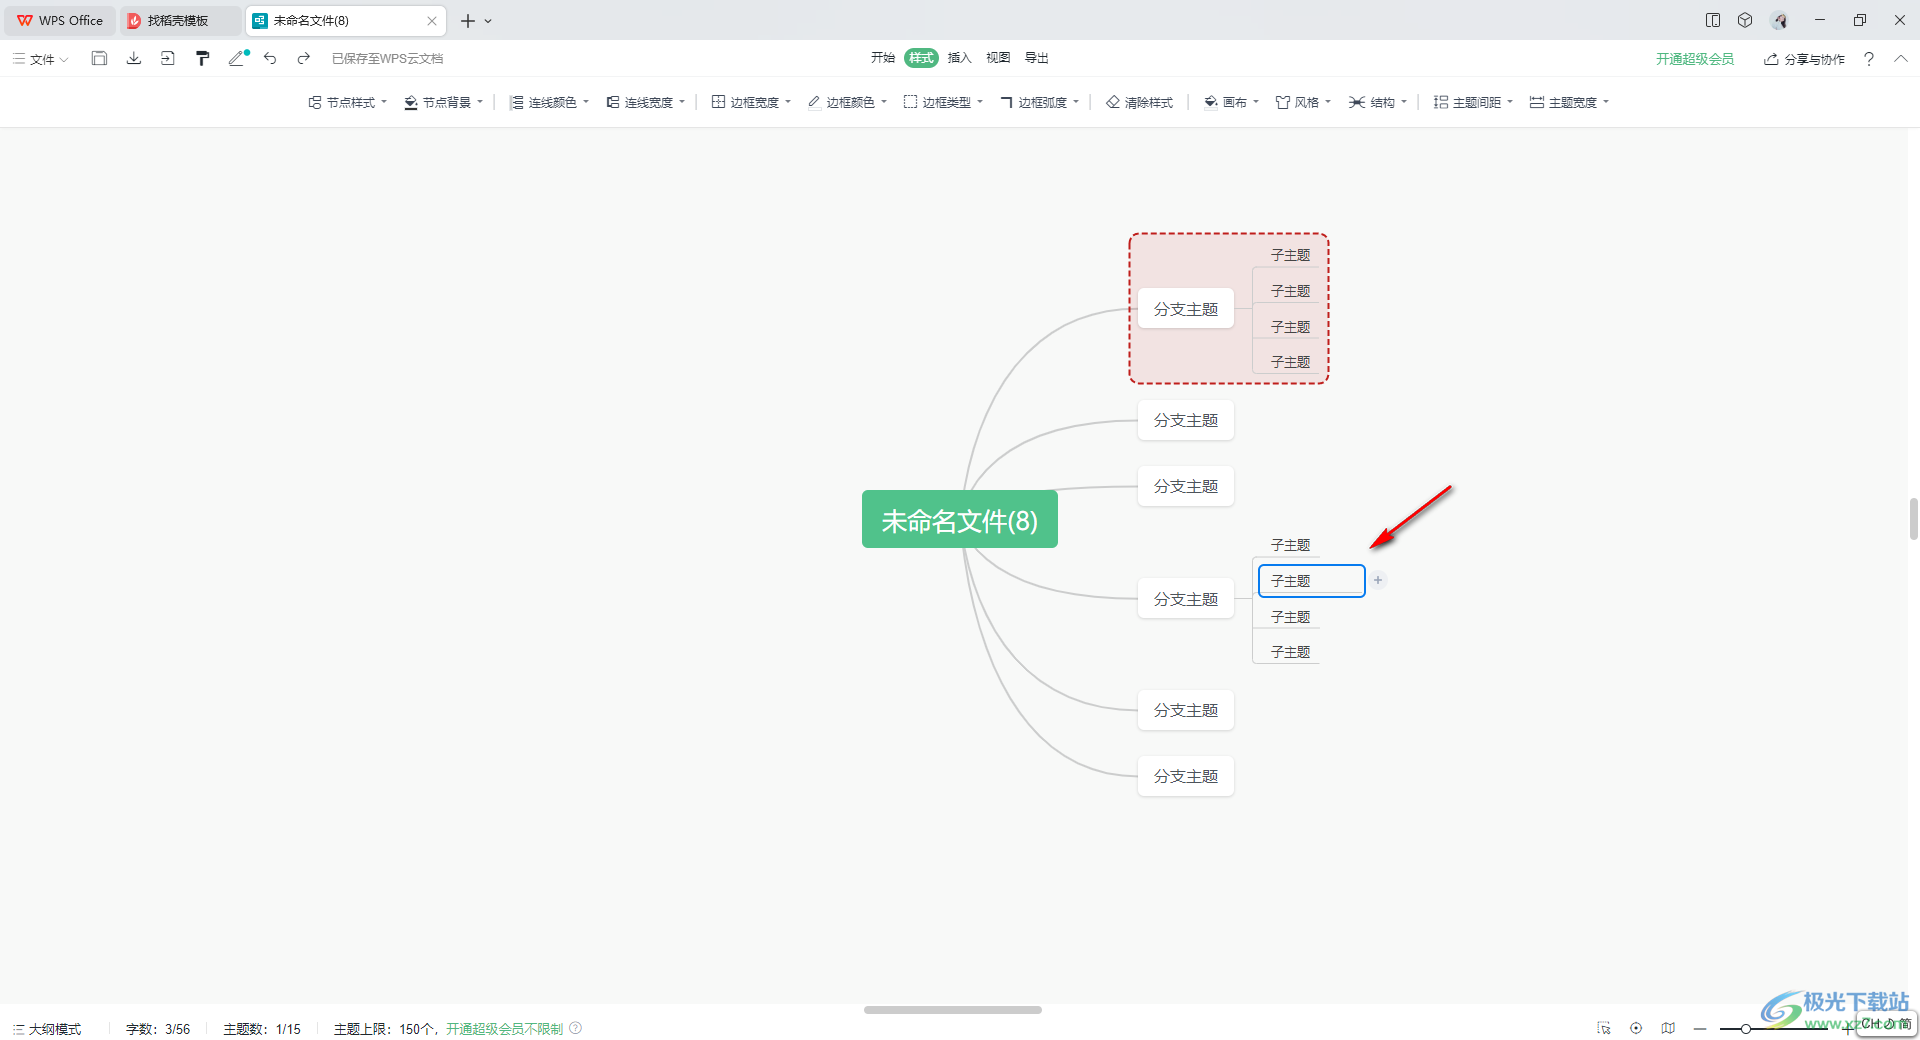Screen dimensions: 1920x1040
Task: Click the 开通超级会员 link
Action: click(1695, 59)
